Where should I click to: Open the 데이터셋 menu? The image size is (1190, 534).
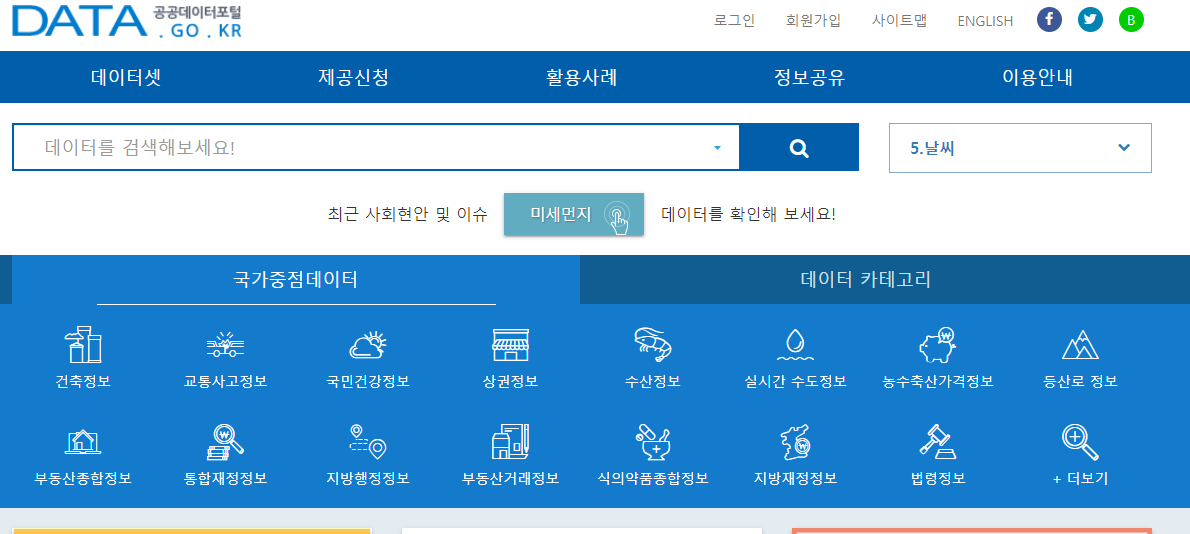[126, 77]
